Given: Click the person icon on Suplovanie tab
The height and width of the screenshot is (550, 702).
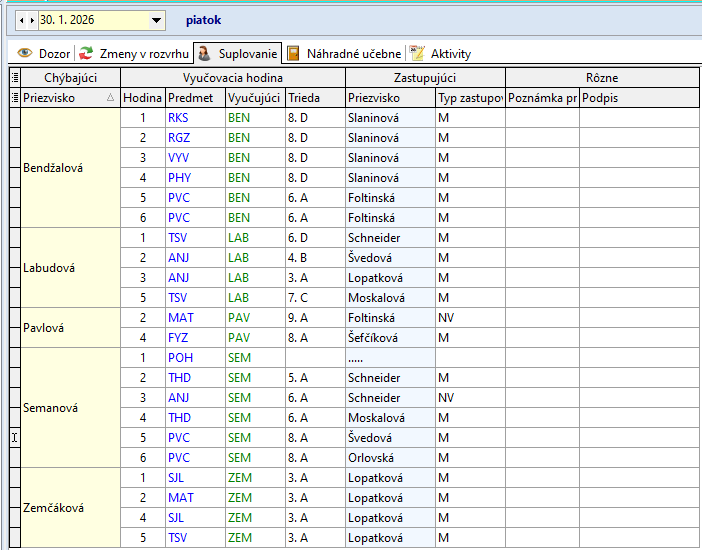Looking at the screenshot, I should tap(204, 53).
